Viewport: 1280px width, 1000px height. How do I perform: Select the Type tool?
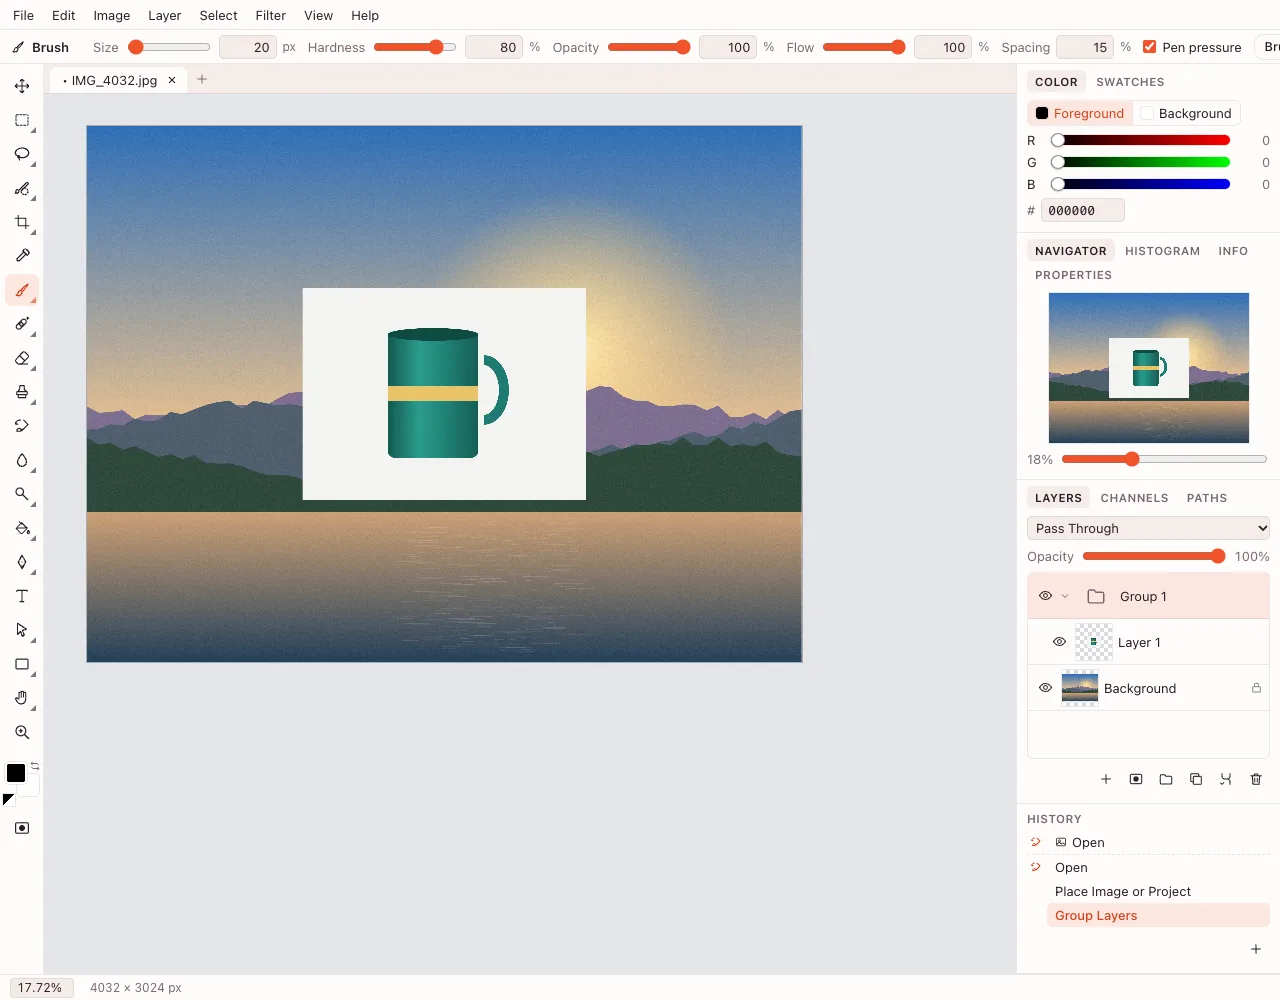click(22, 596)
